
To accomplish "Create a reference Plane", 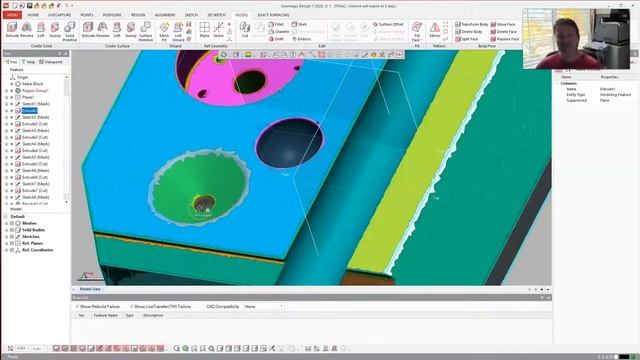I will click(x=204, y=30).
